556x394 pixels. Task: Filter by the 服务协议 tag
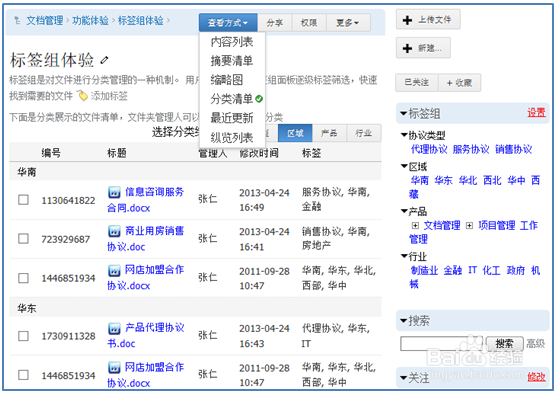click(471, 149)
